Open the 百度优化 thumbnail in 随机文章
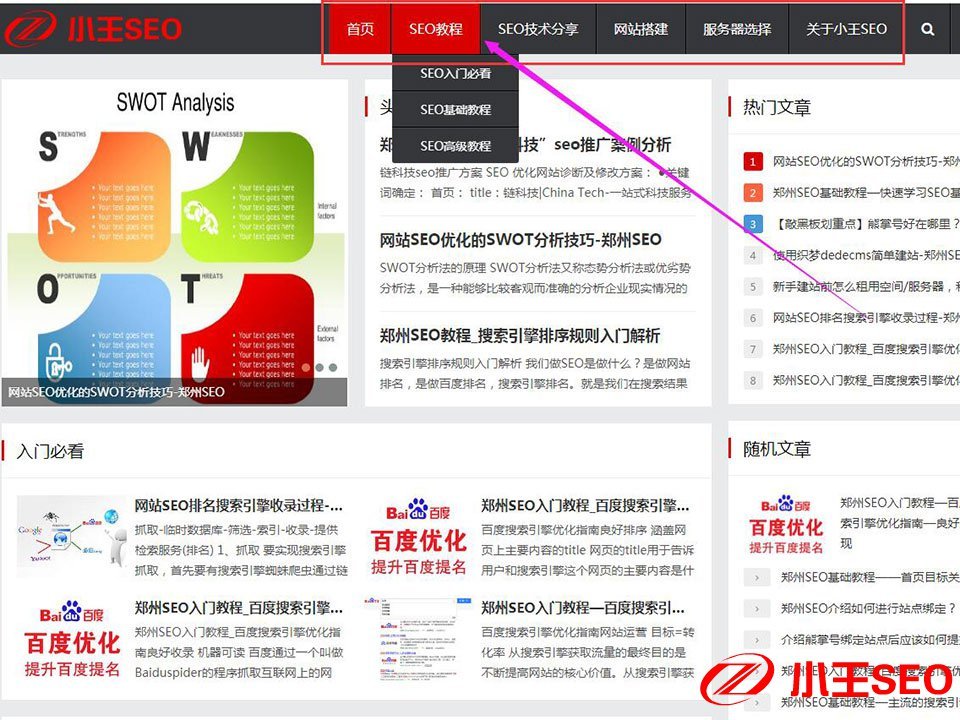 pos(786,524)
